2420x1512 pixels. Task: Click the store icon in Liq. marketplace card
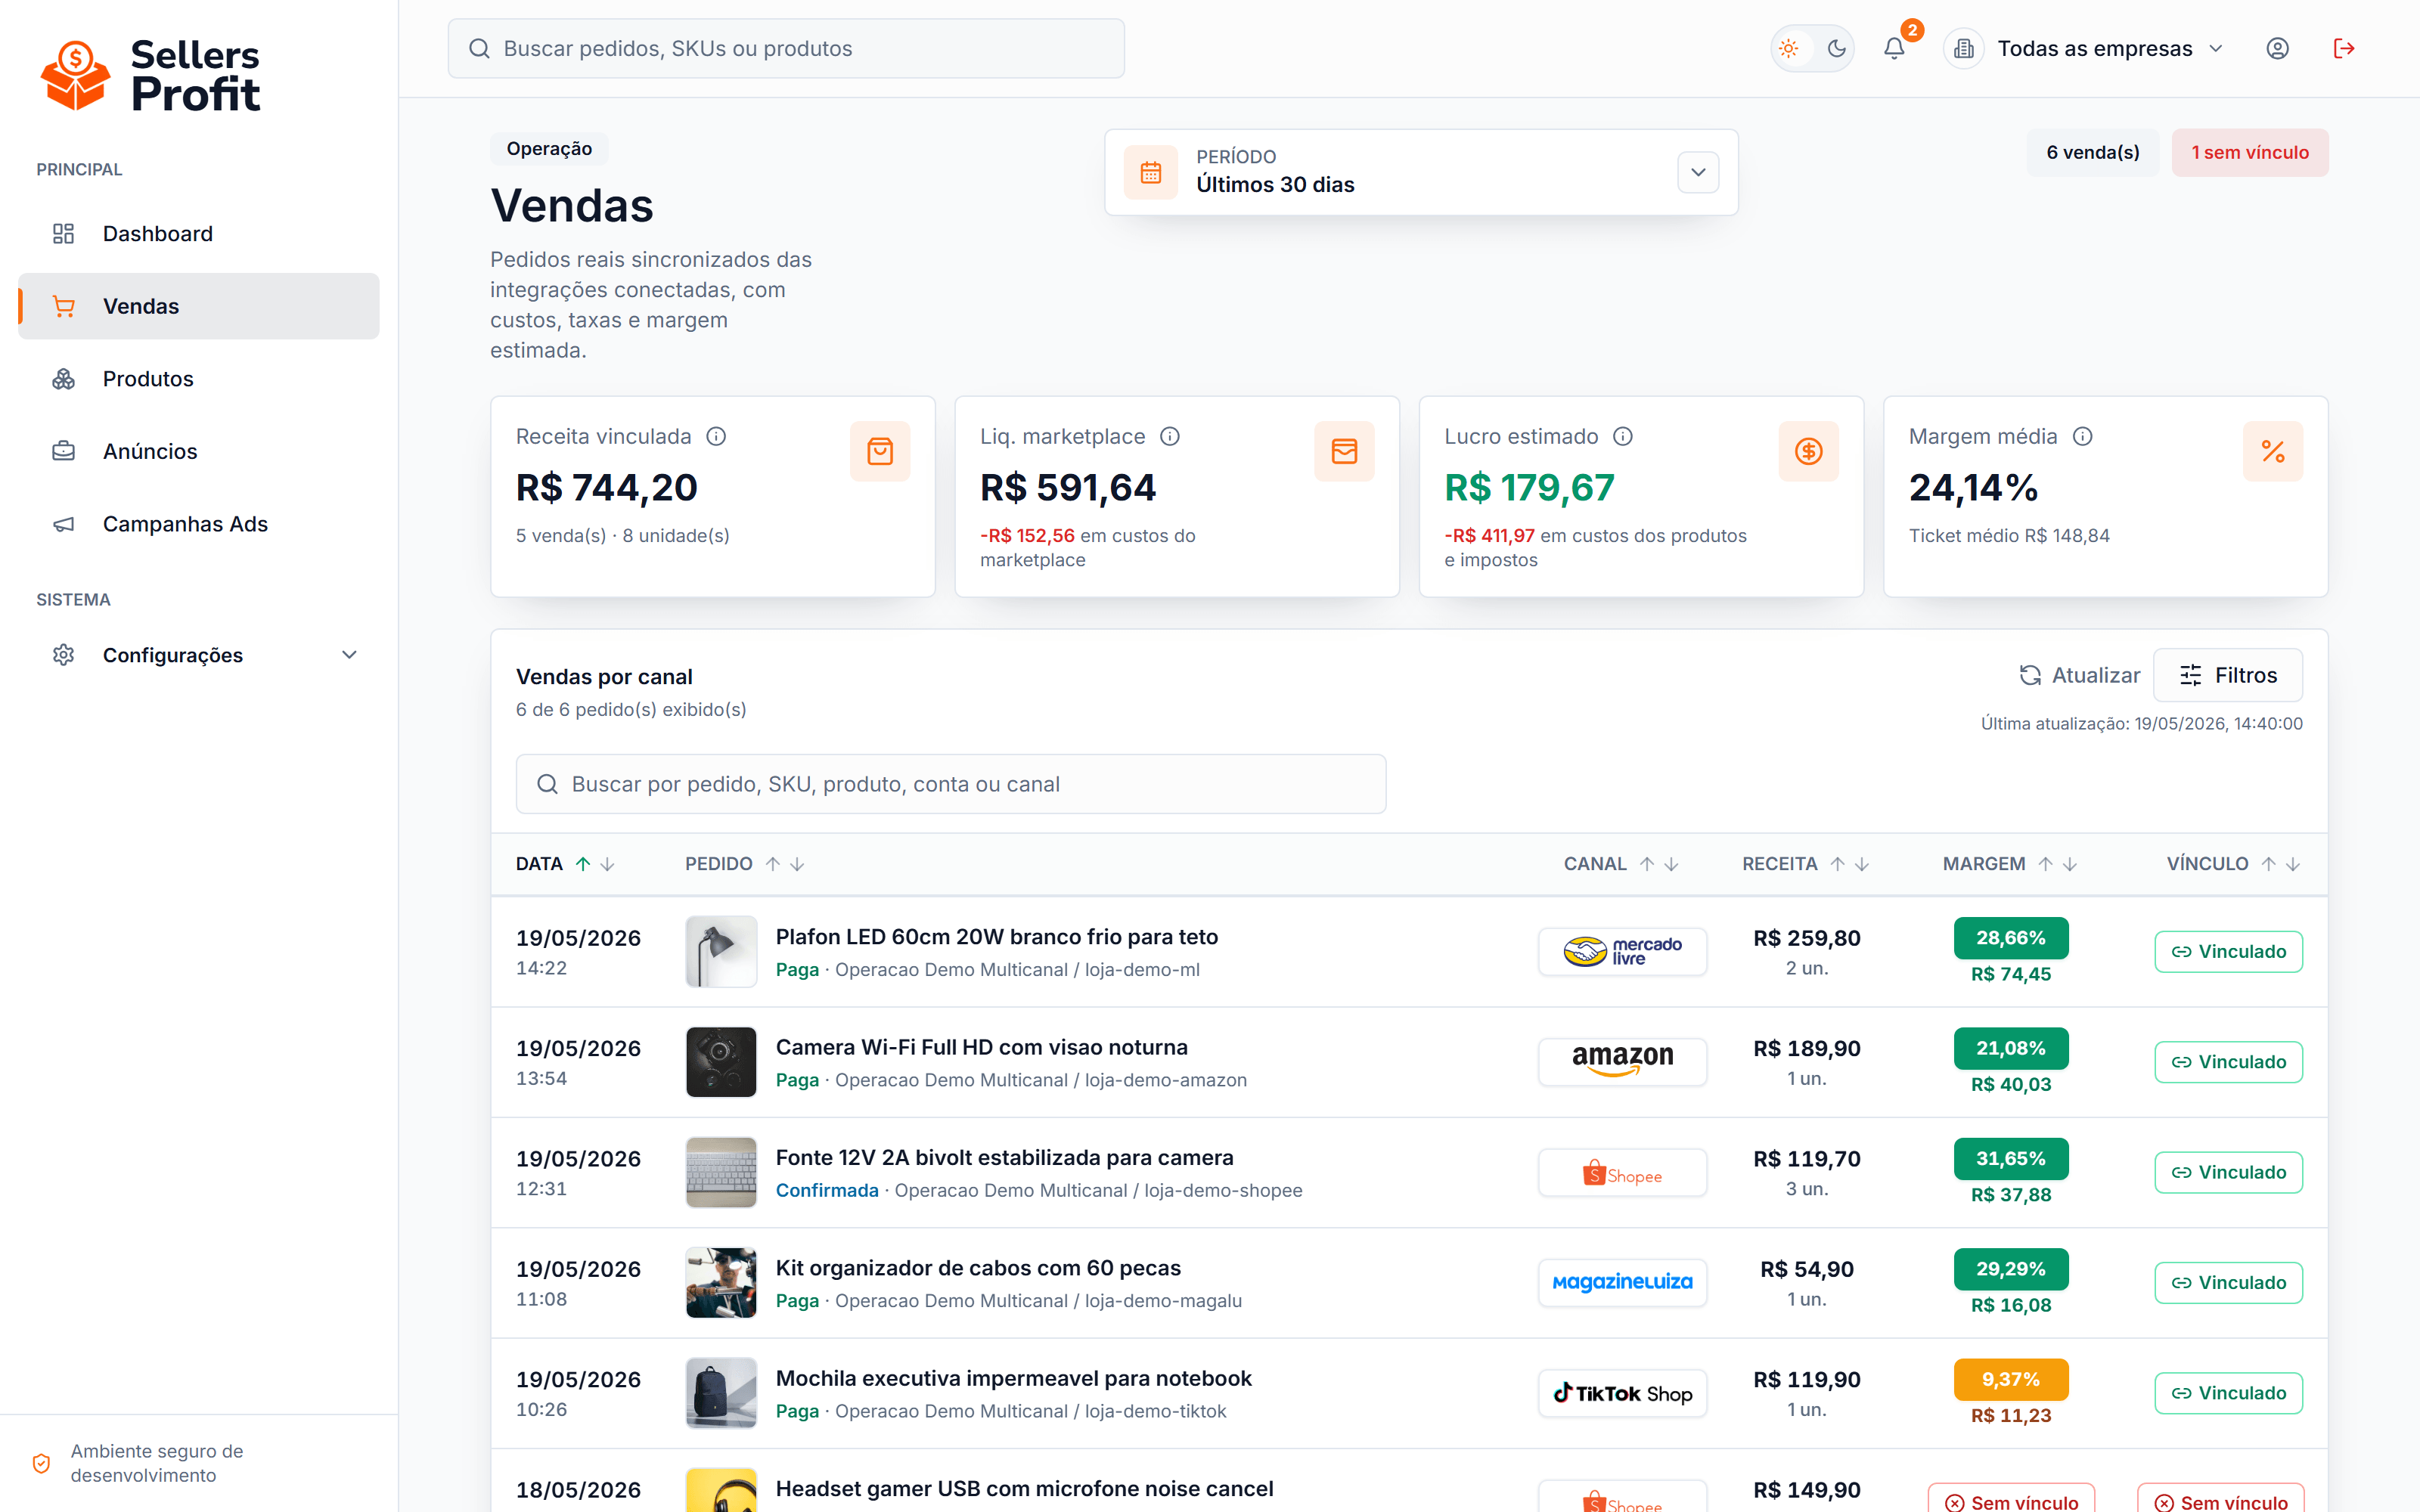pos(1344,451)
